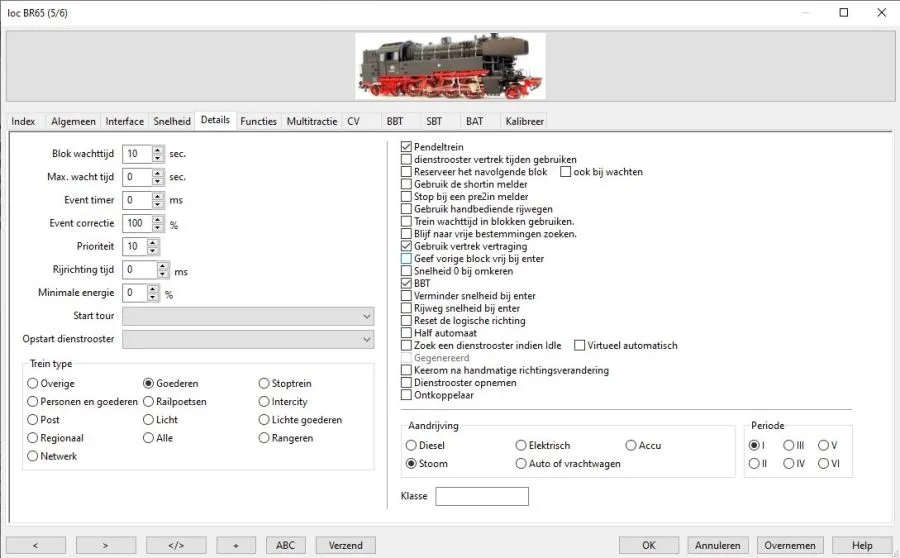Click the previous loc '<' button
The height and width of the screenshot is (558, 900).
tap(35, 545)
